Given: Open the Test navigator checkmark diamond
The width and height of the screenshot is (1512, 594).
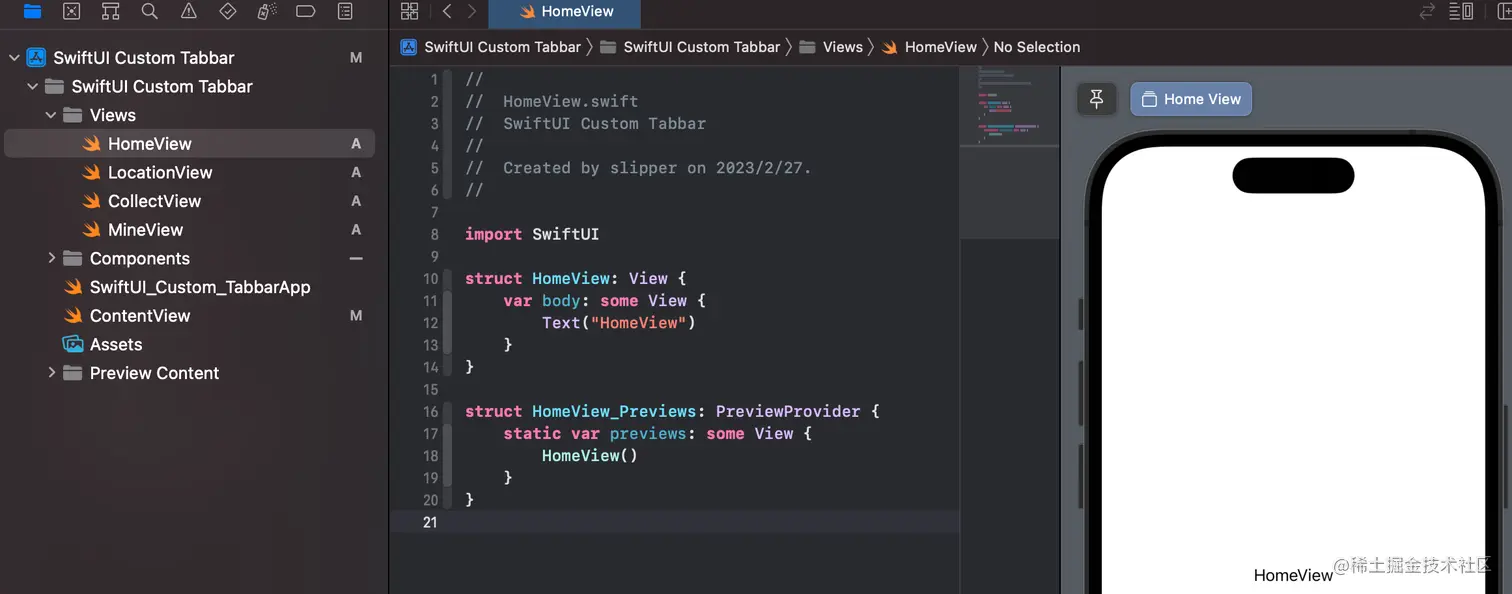Looking at the screenshot, I should coord(227,11).
